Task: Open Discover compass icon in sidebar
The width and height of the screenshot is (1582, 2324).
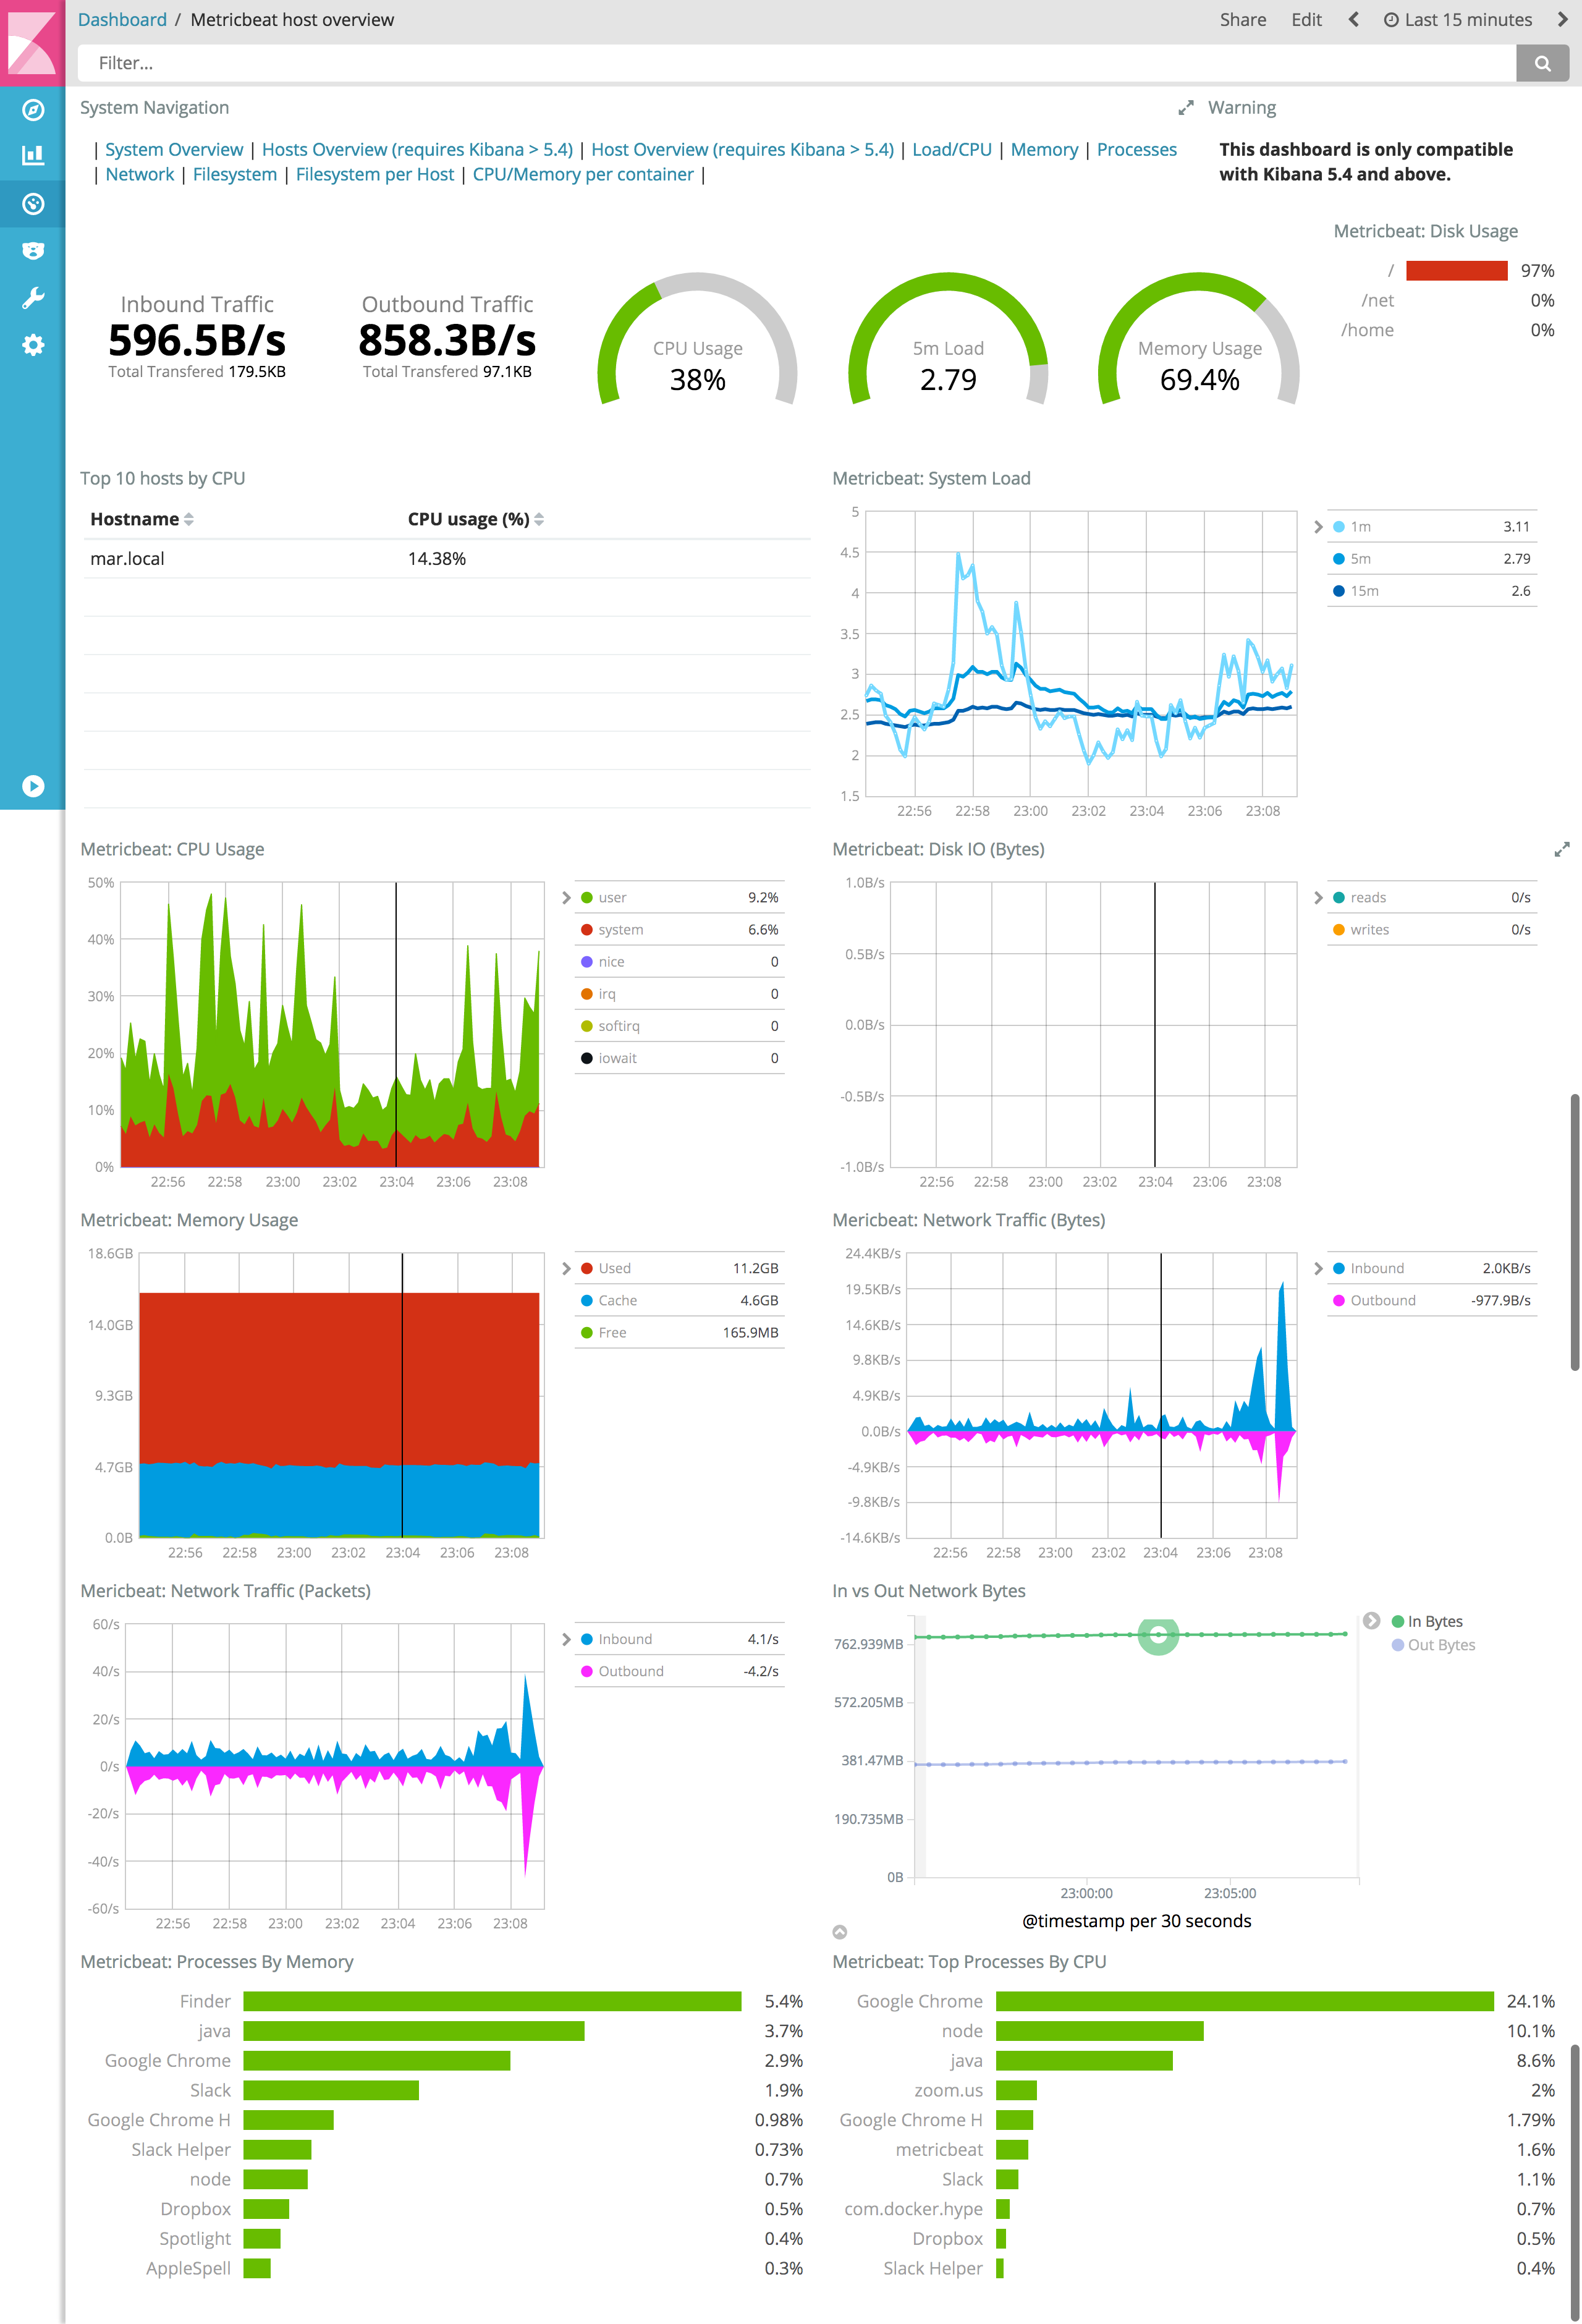Action: point(33,110)
